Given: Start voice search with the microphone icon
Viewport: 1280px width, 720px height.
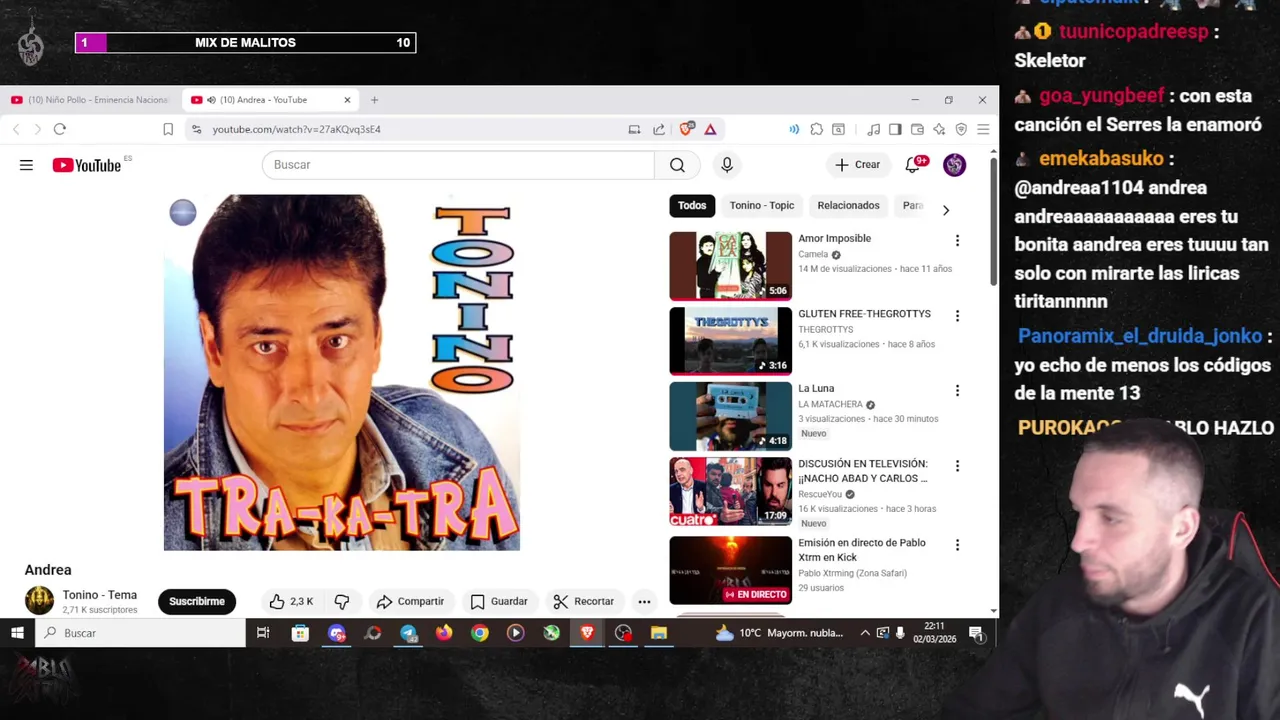Looking at the screenshot, I should tap(727, 165).
